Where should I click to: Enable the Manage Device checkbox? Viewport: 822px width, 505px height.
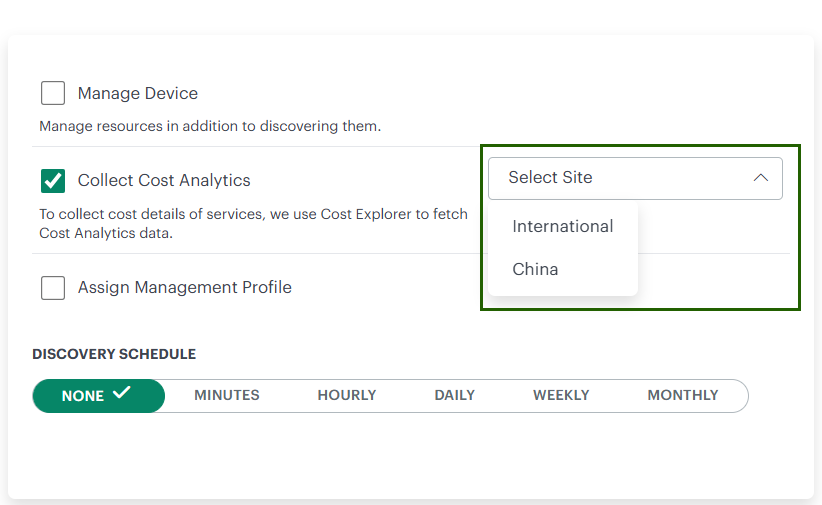click(x=53, y=93)
